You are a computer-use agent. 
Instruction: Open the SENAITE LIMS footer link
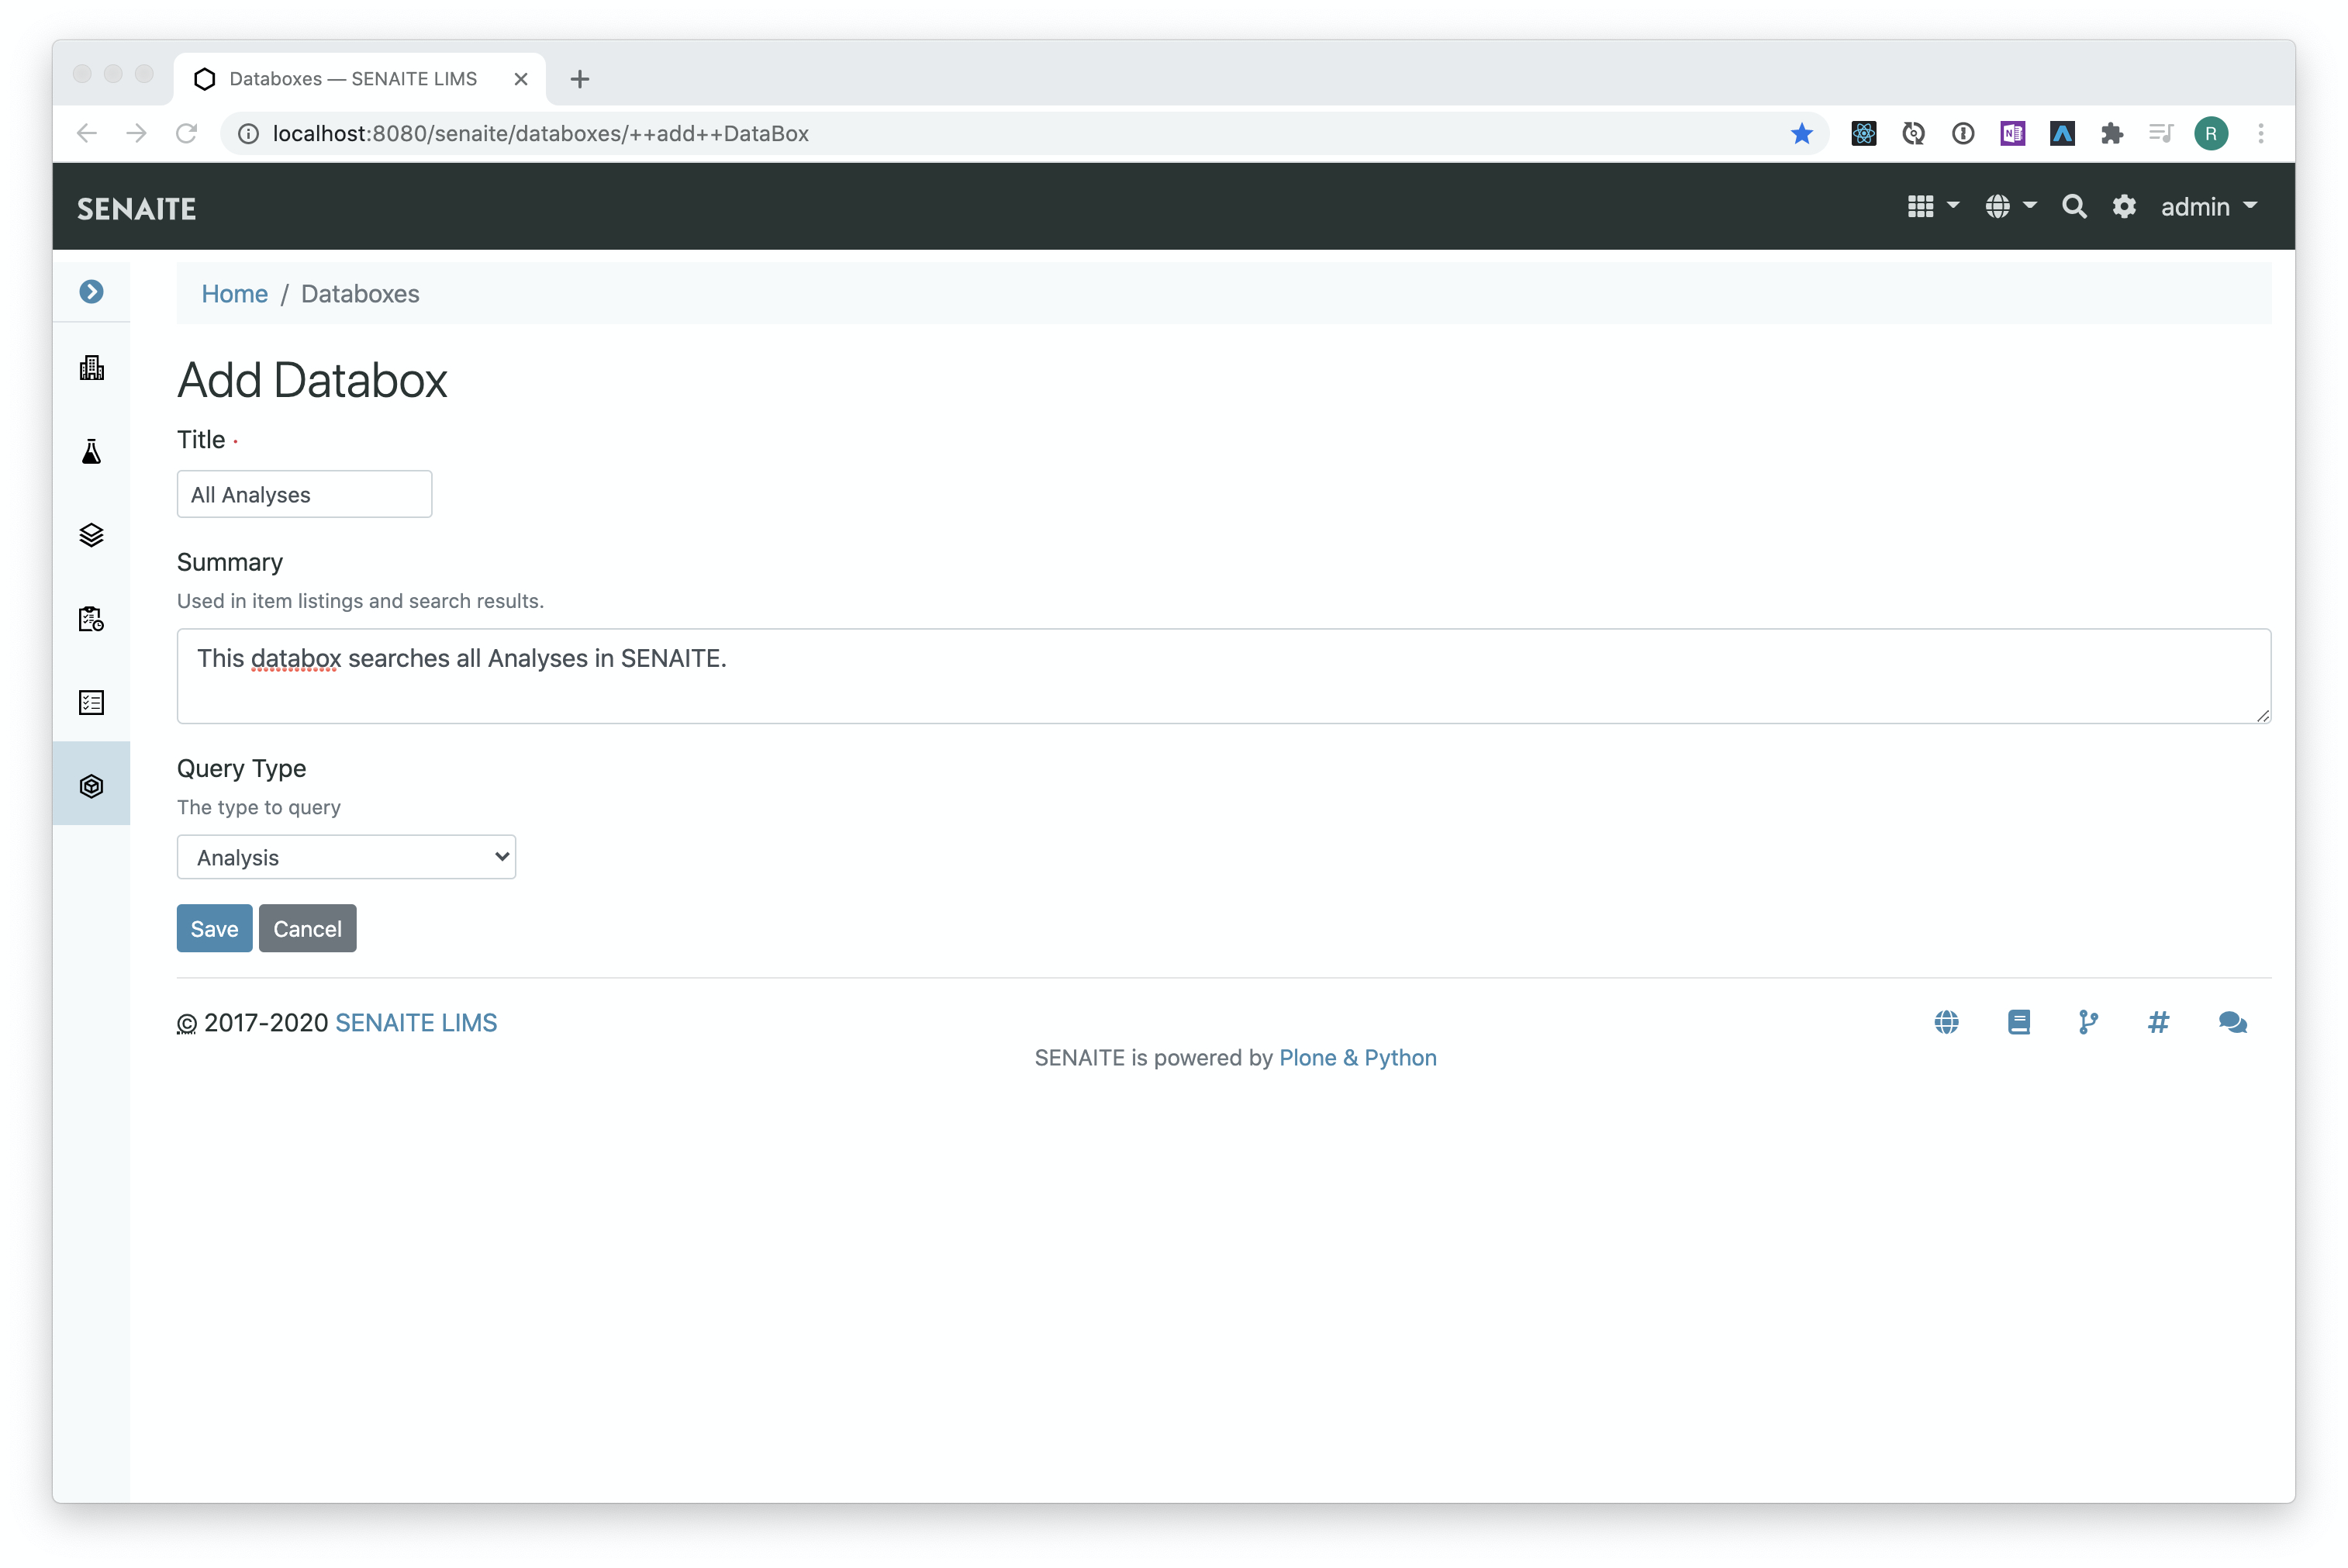pyautogui.click(x=416, y=1023)
